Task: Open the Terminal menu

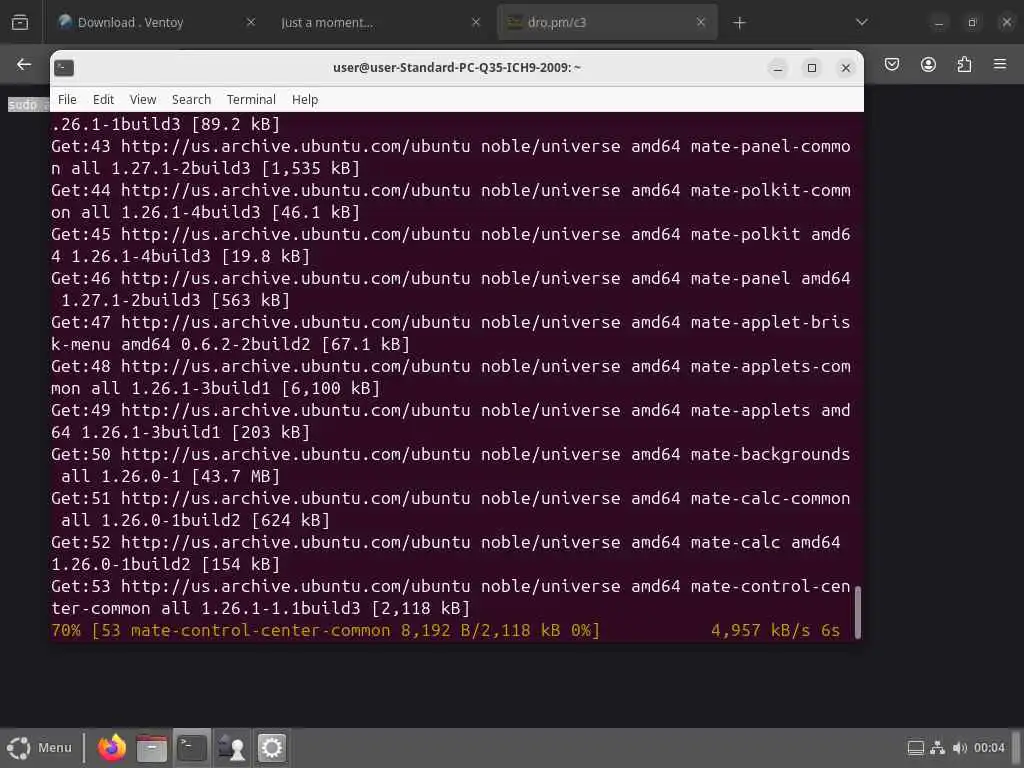Action: 251,99
